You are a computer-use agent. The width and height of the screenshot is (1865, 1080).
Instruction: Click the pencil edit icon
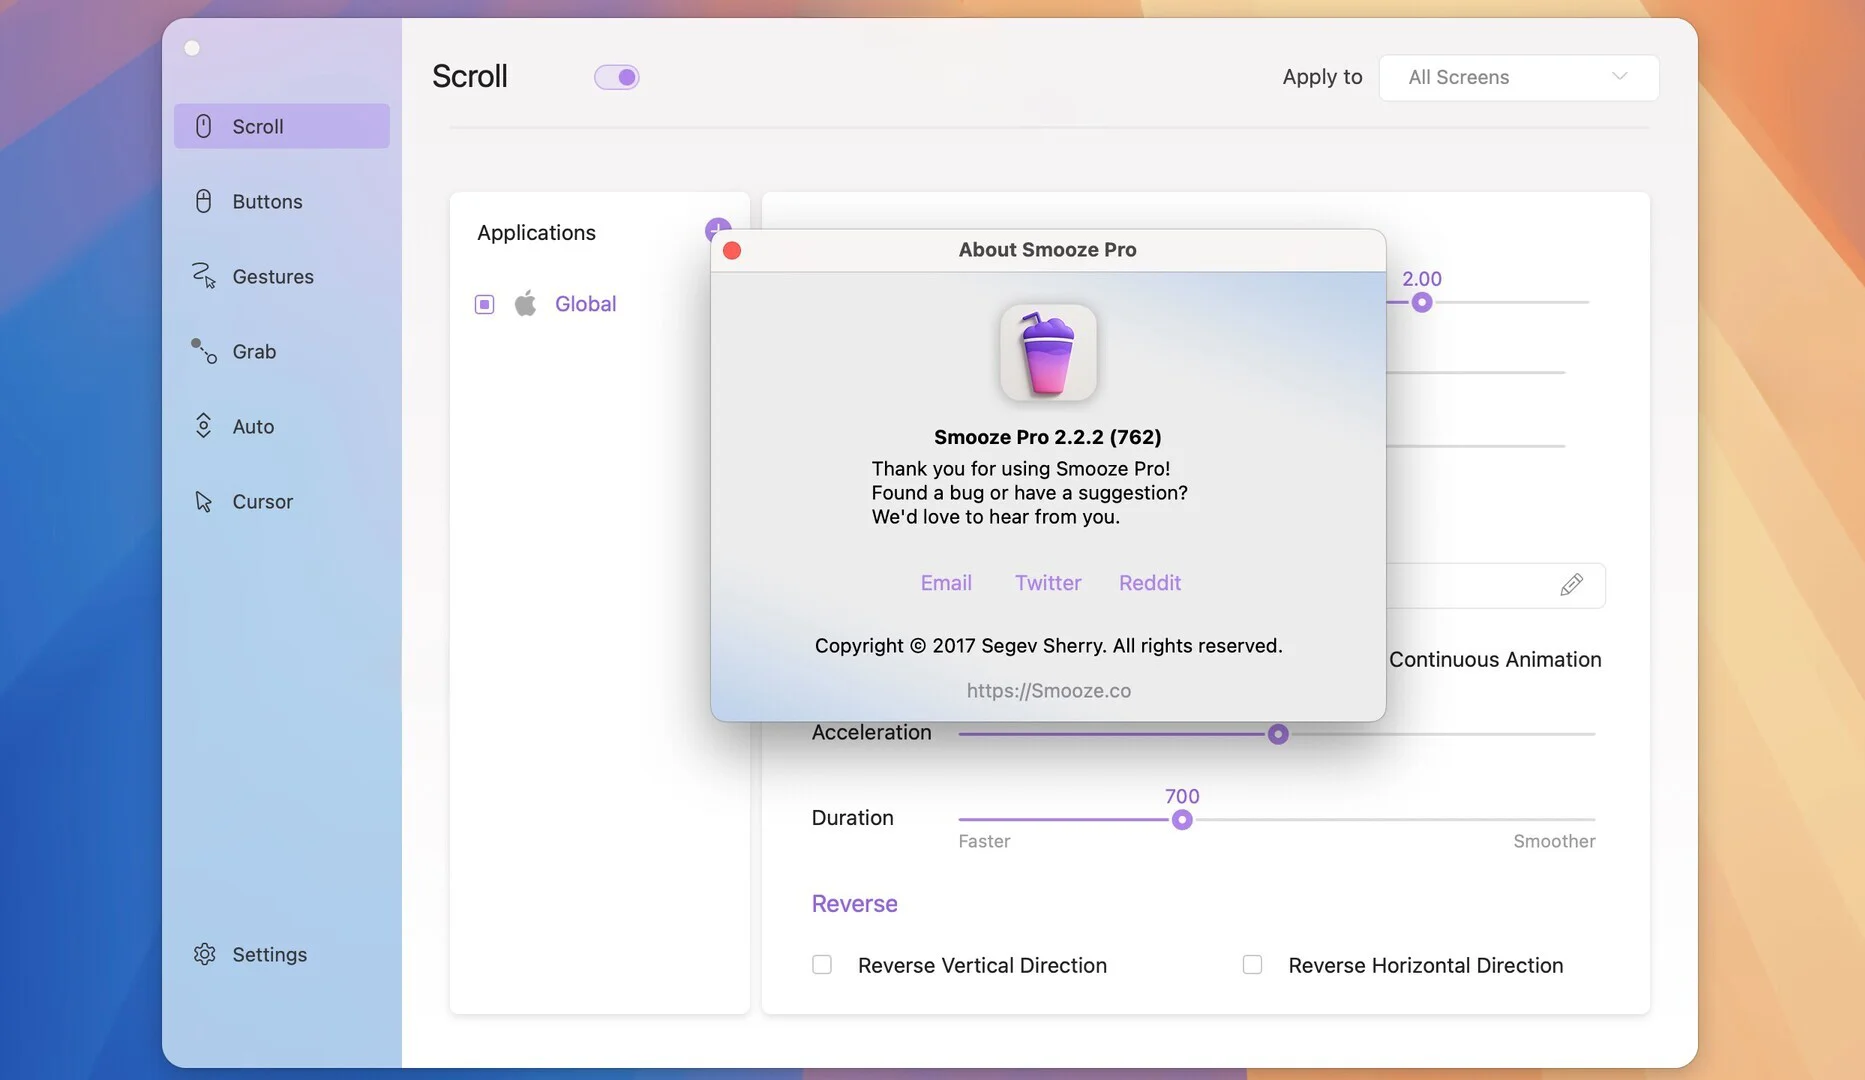tap(1571, 585)
